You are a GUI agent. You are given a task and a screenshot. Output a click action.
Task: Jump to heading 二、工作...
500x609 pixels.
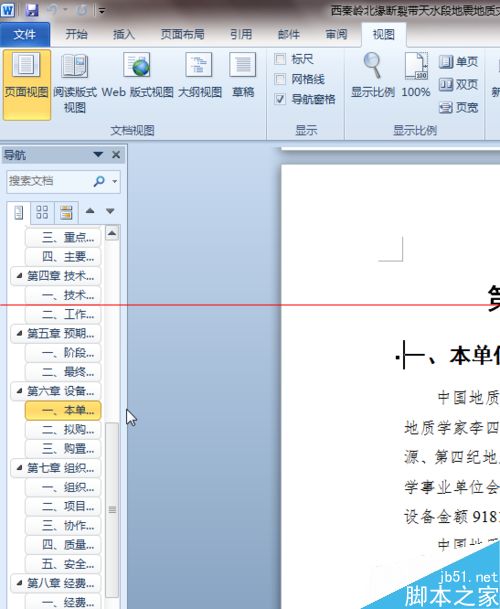(x=63, y=314)
